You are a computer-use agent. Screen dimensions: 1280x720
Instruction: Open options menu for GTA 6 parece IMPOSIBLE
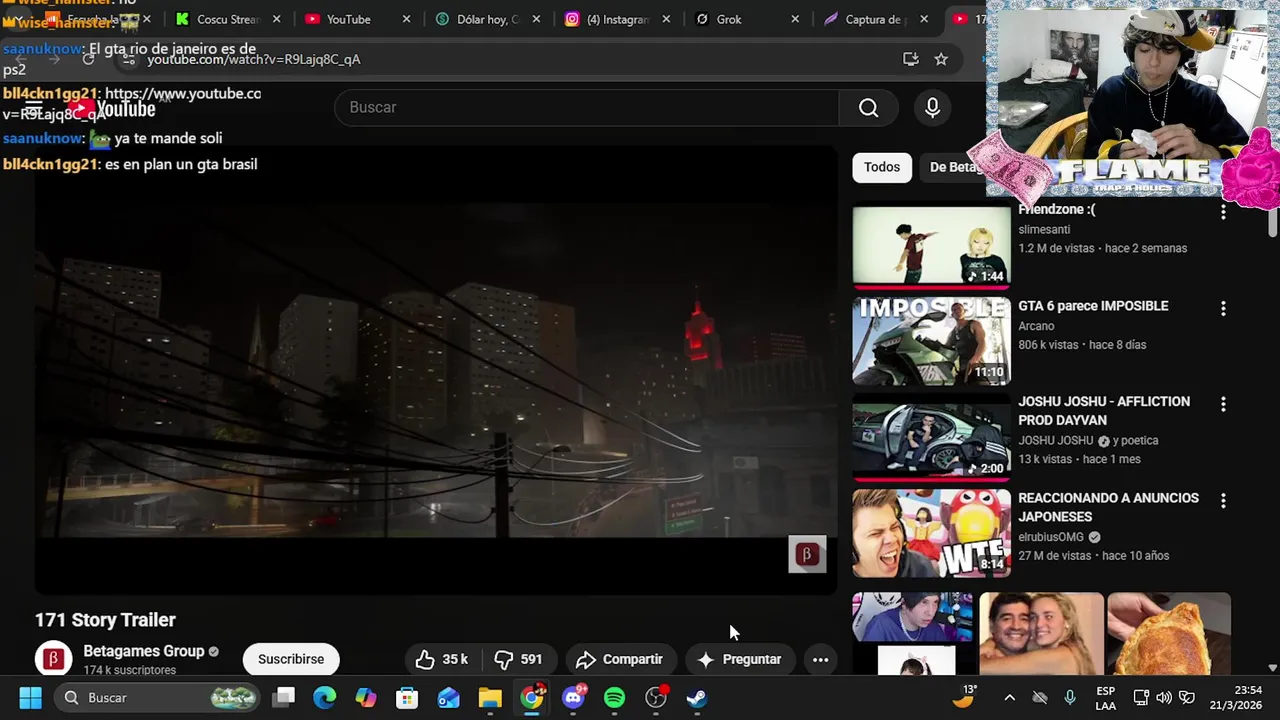[x=1223, y=309]
